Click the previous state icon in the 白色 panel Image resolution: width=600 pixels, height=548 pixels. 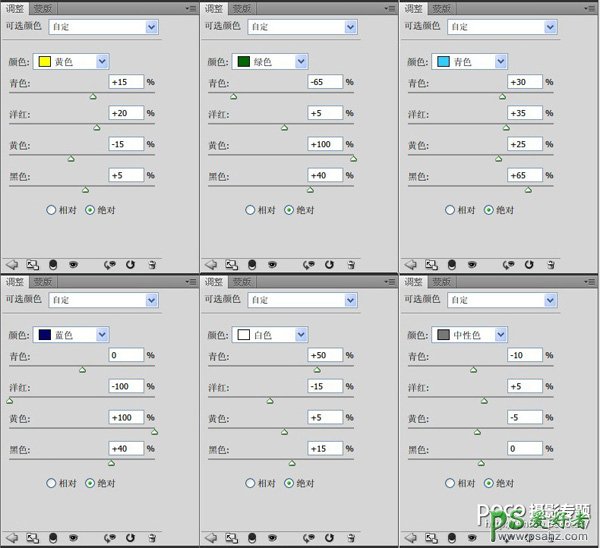309,538
